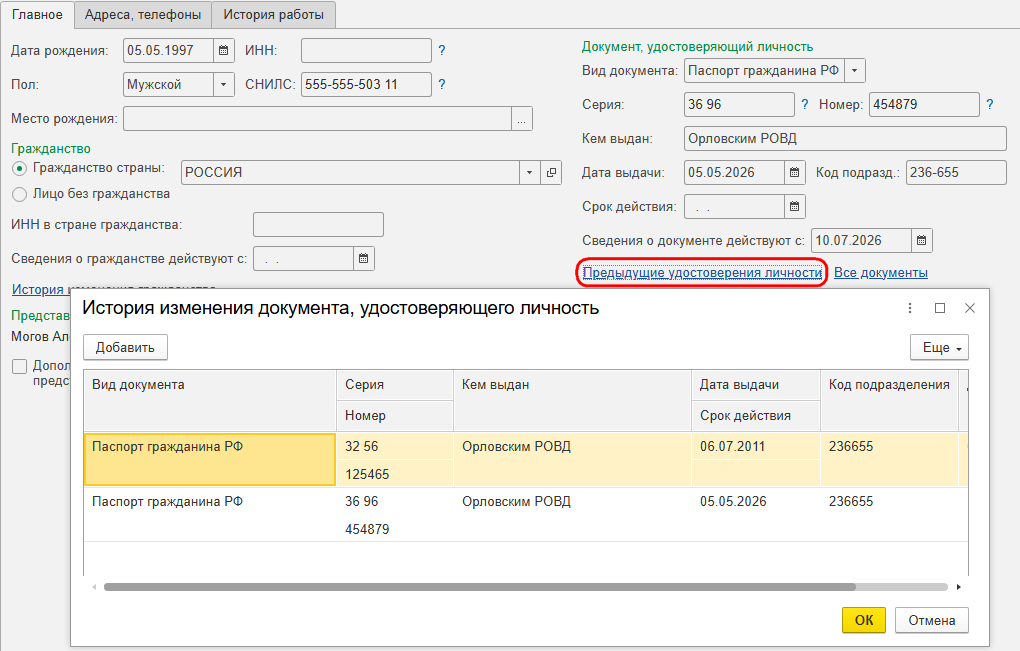Viewport: 1020px width, 651px height.
Task: Click the scrollbar's left arrow in the dialog
Action: click(x=94, y=587)
